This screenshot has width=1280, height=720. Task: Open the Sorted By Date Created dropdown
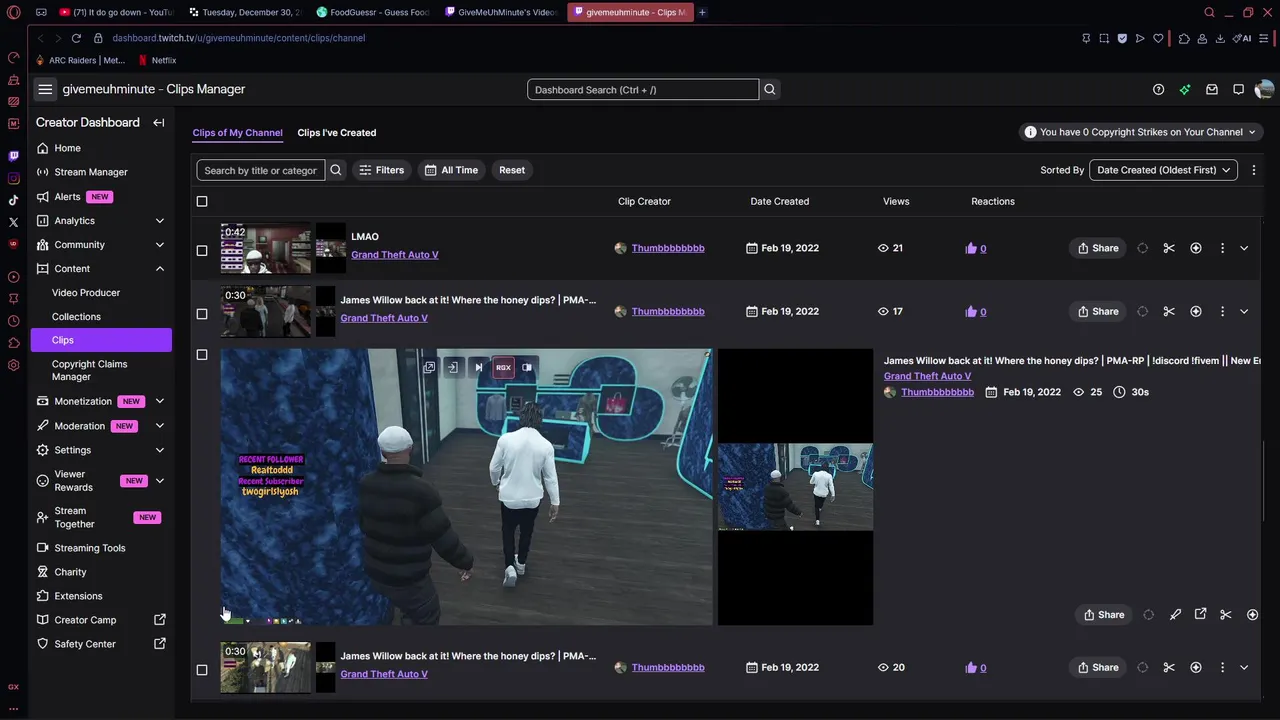1163,170
